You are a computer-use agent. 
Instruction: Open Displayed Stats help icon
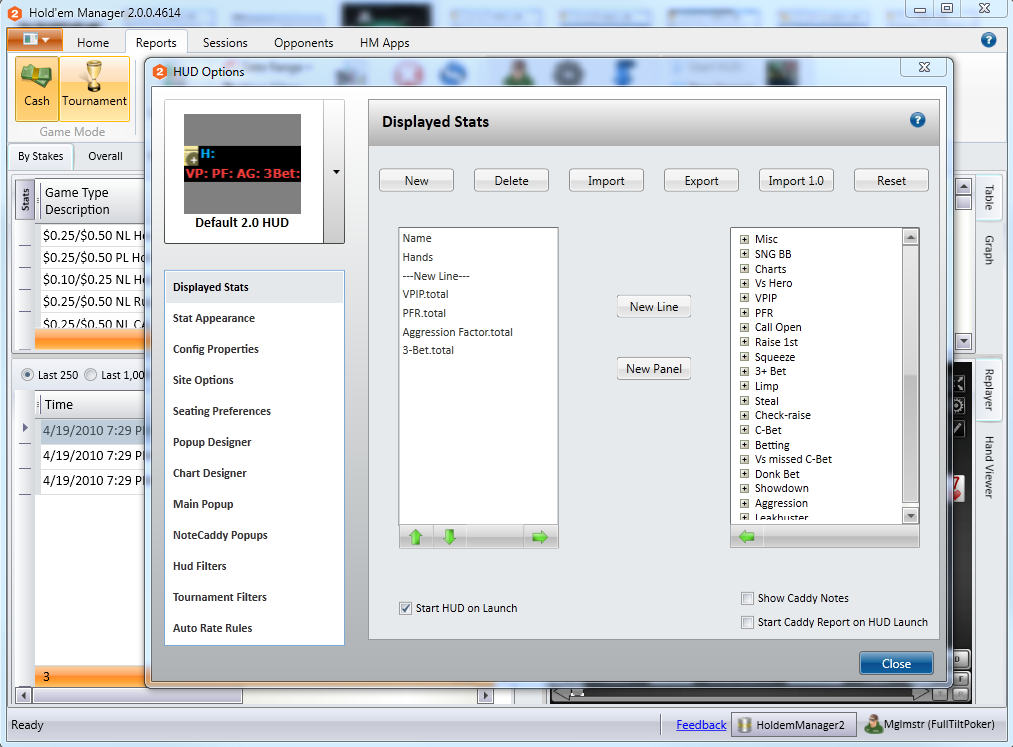[917, 120]
